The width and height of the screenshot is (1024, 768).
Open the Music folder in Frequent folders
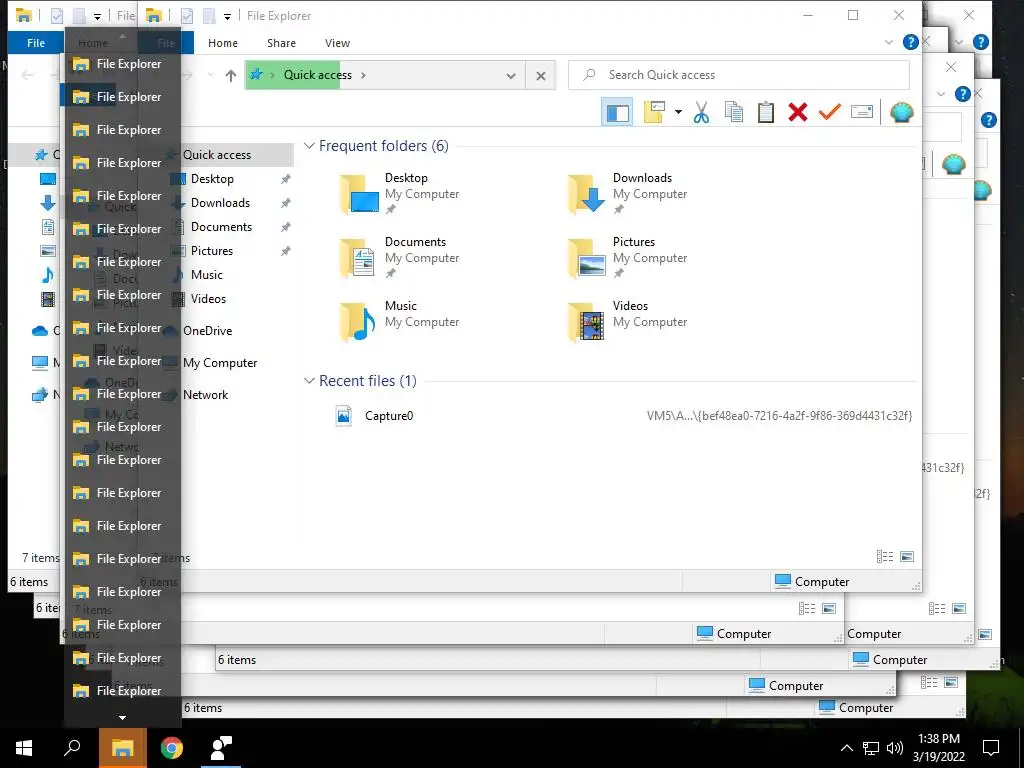tap(400, 321)
